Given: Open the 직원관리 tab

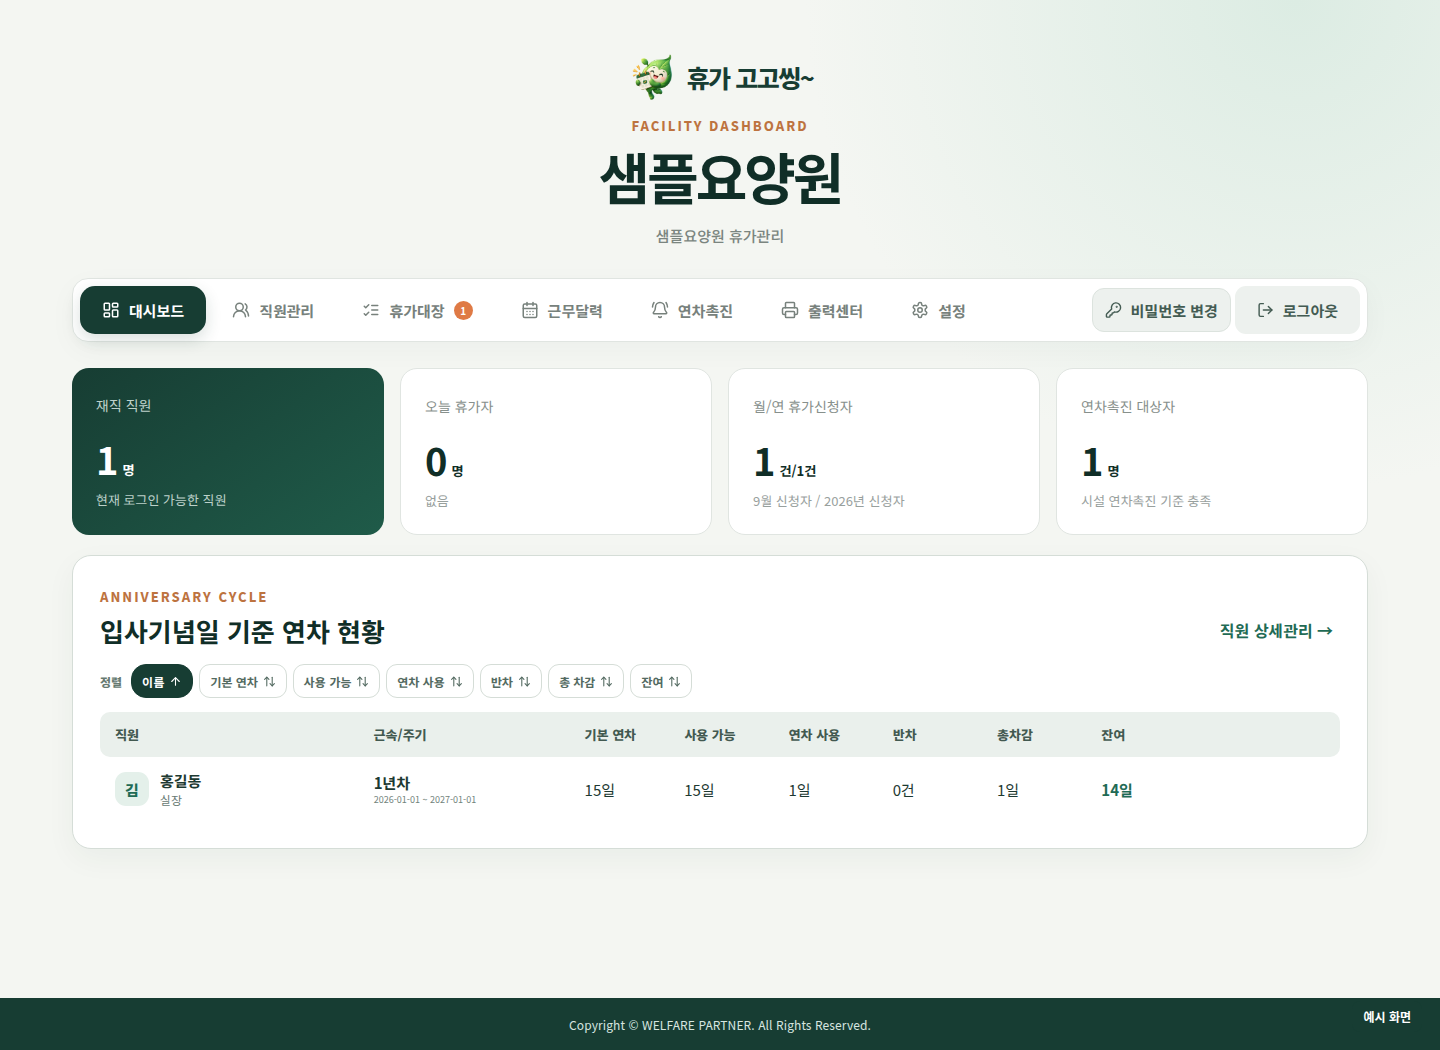Looking at the screenshot, I should (x=273, y=310).
